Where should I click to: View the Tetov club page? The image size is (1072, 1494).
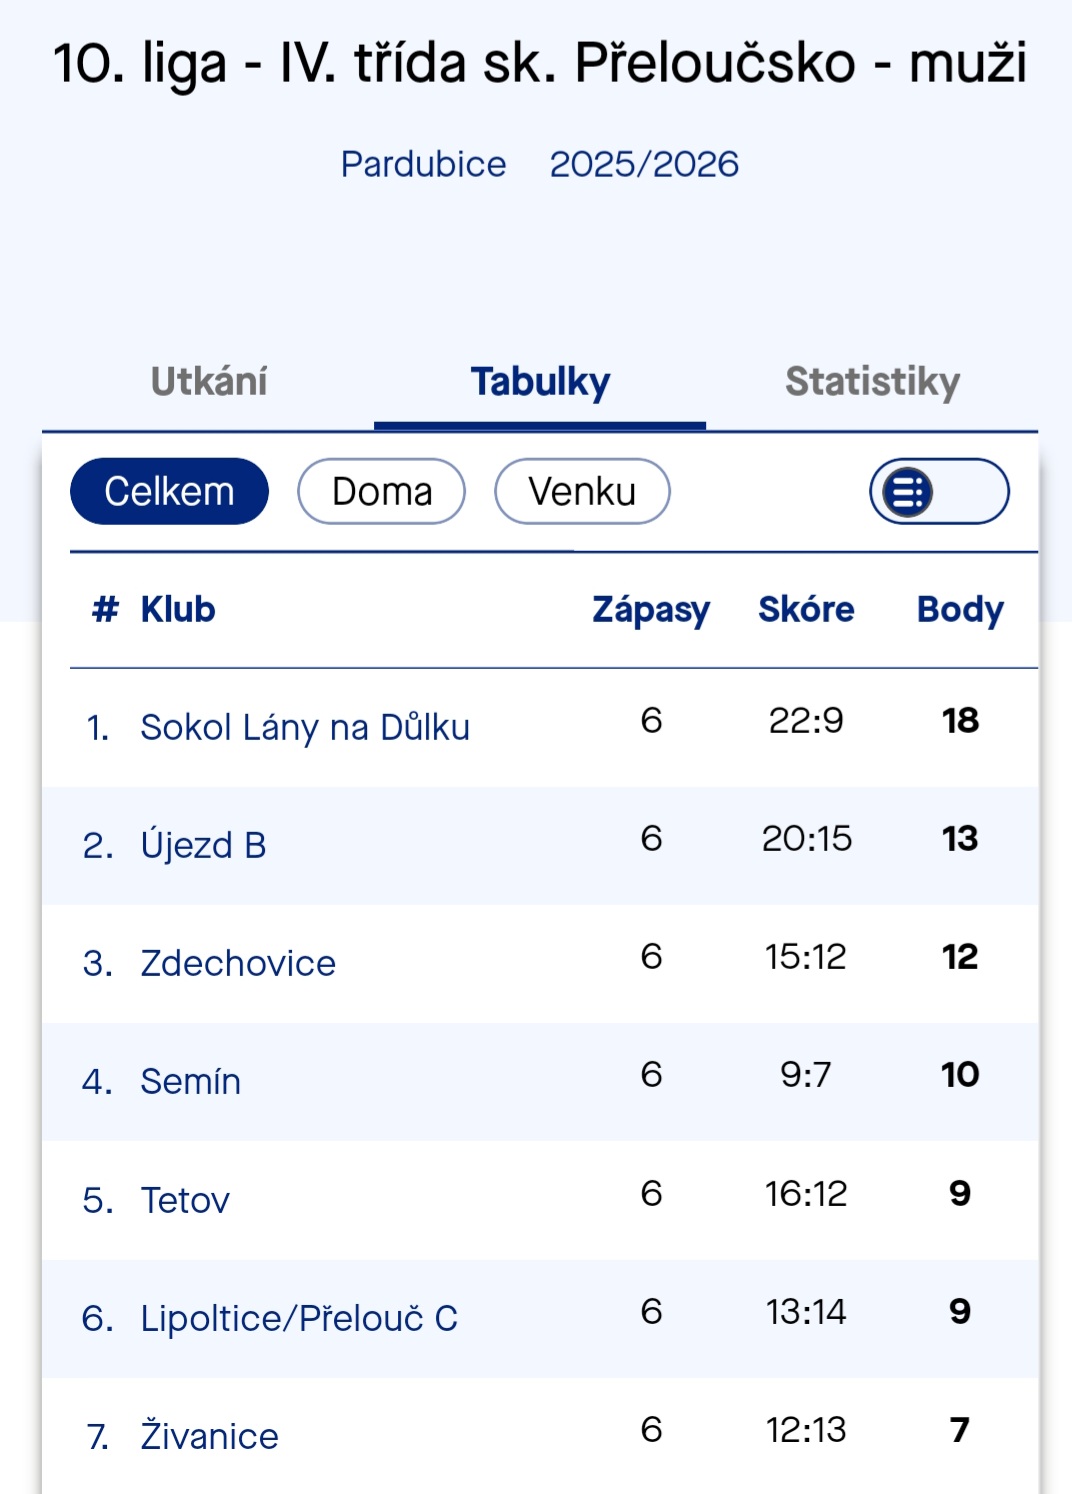click(185, 1200)
